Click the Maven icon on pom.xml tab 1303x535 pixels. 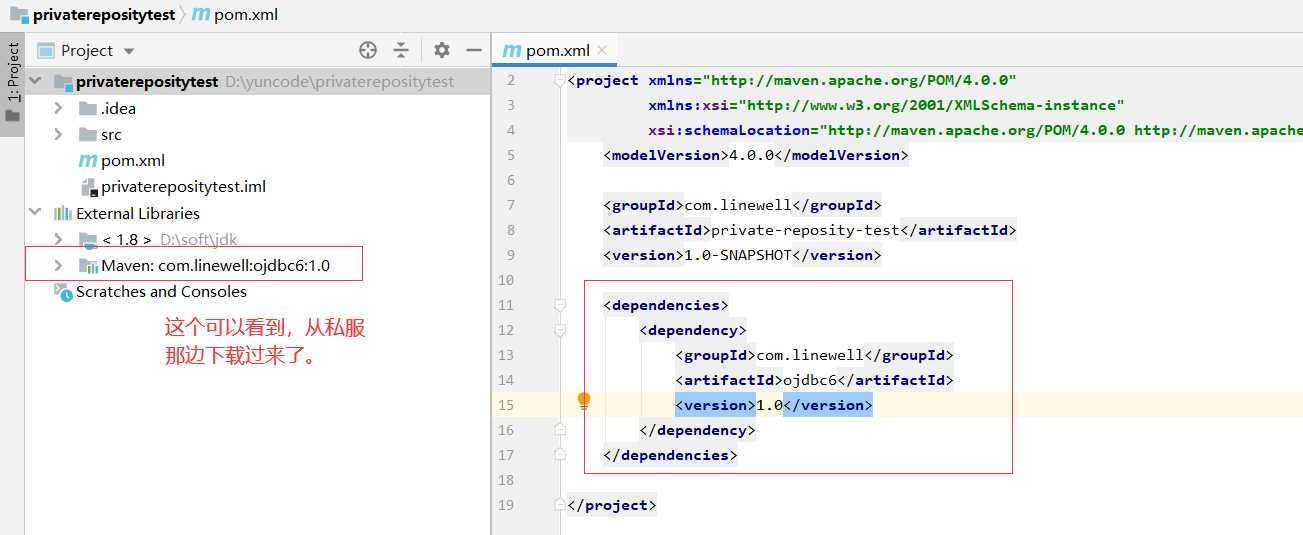click(x=512, y=50)
